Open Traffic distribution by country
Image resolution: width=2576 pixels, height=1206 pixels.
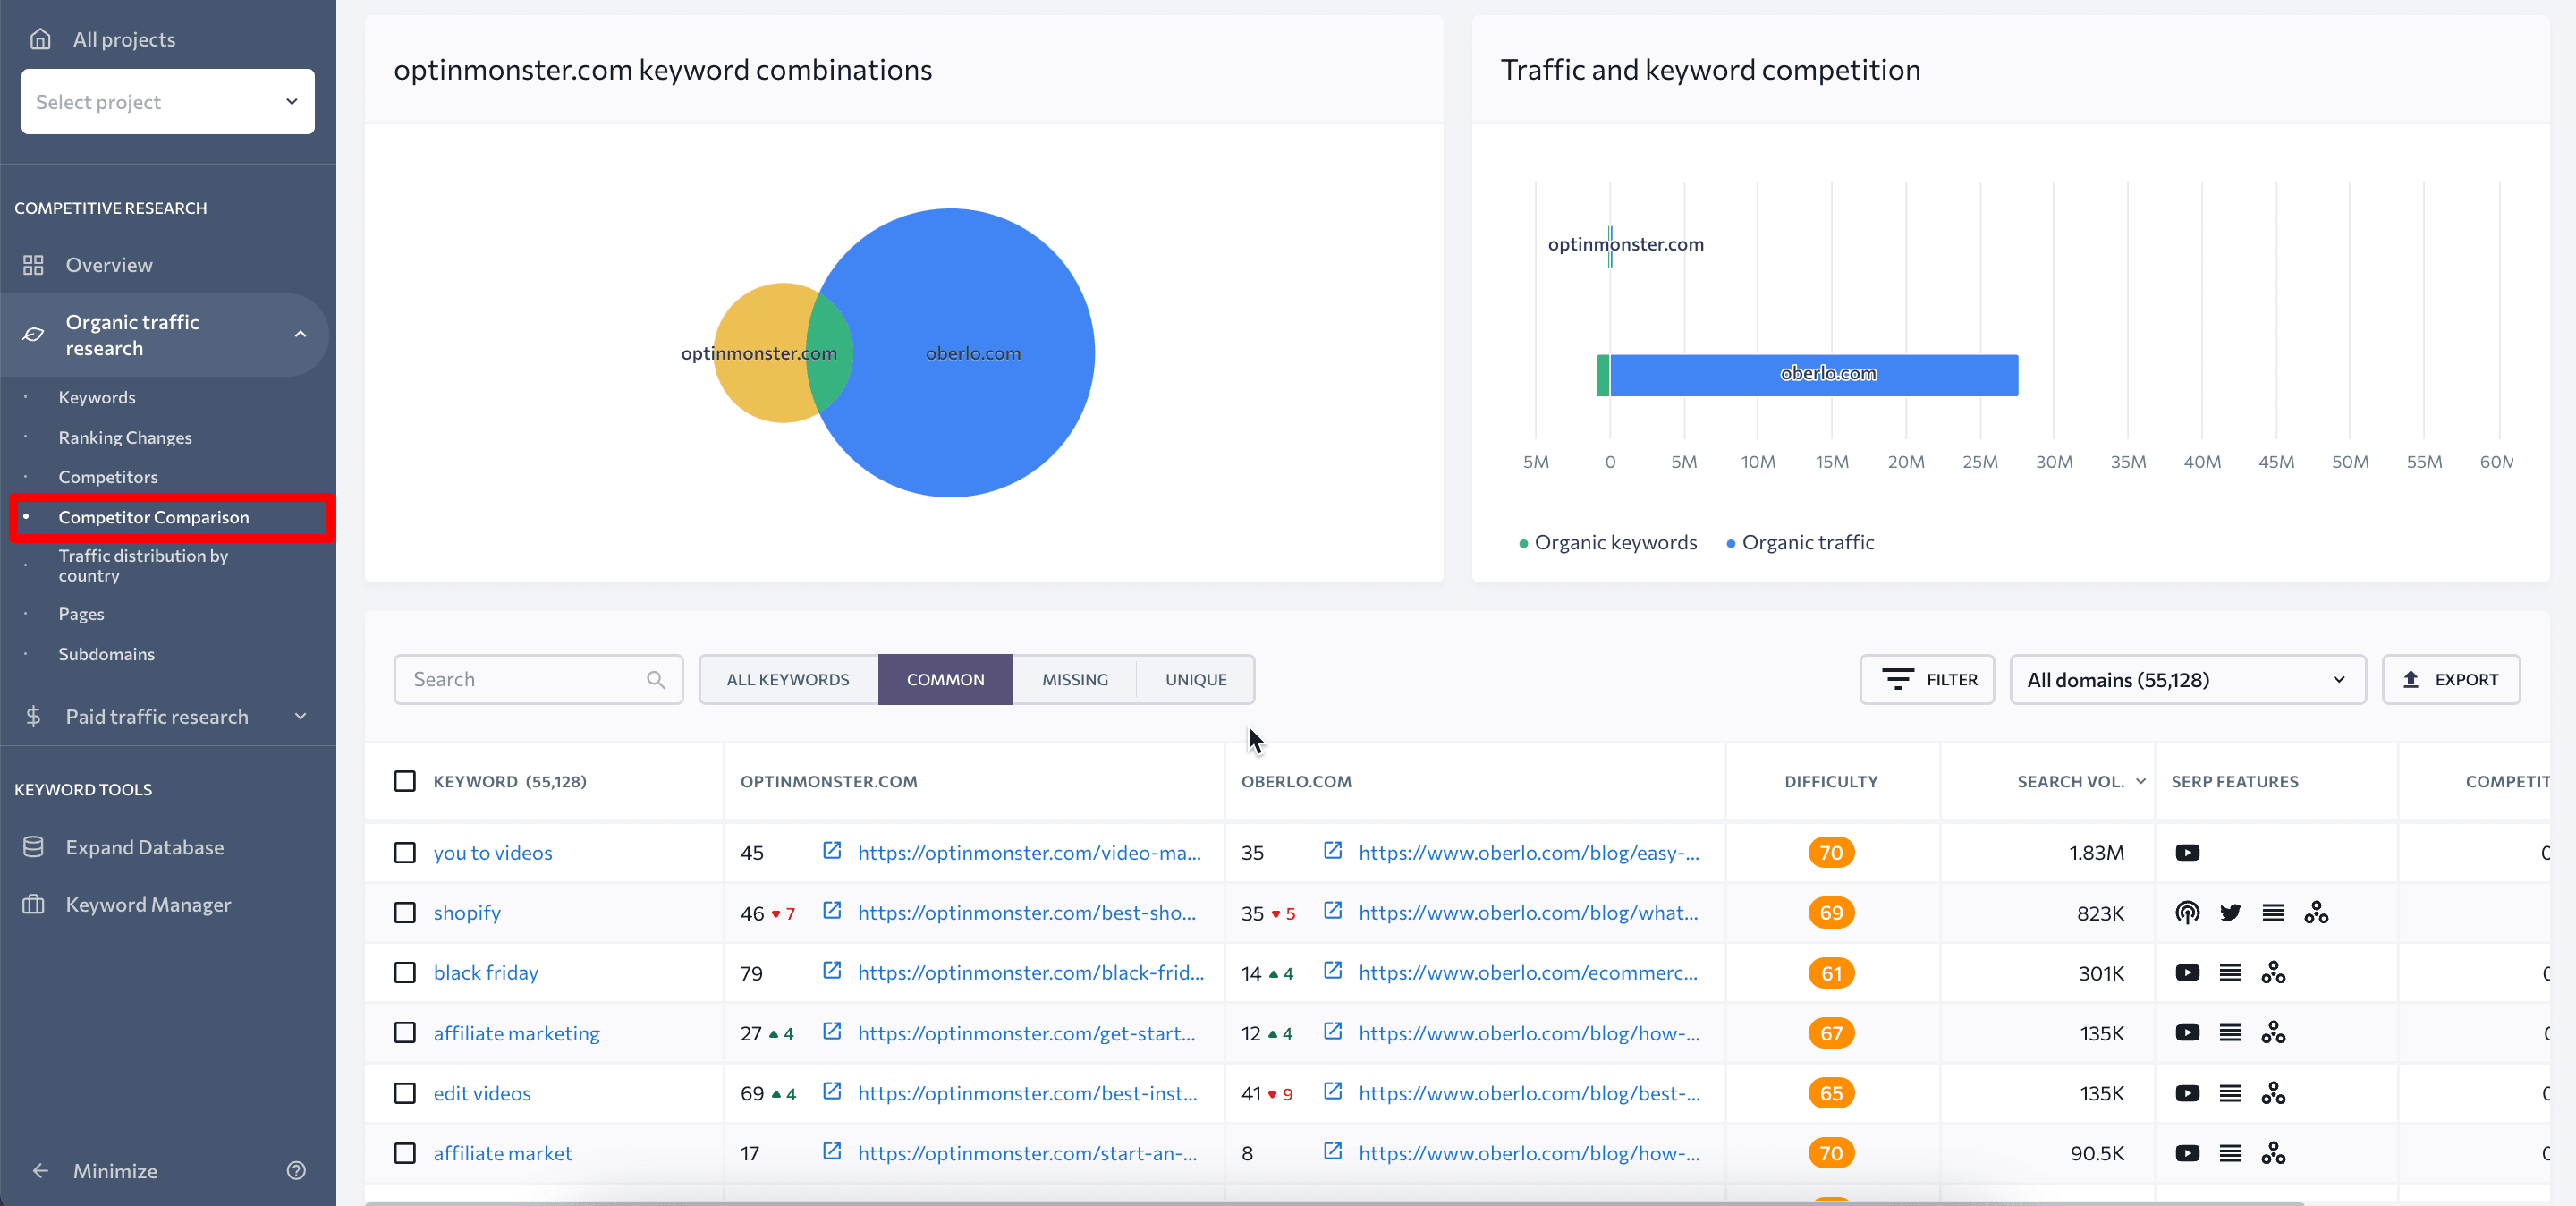click(143, 565)
